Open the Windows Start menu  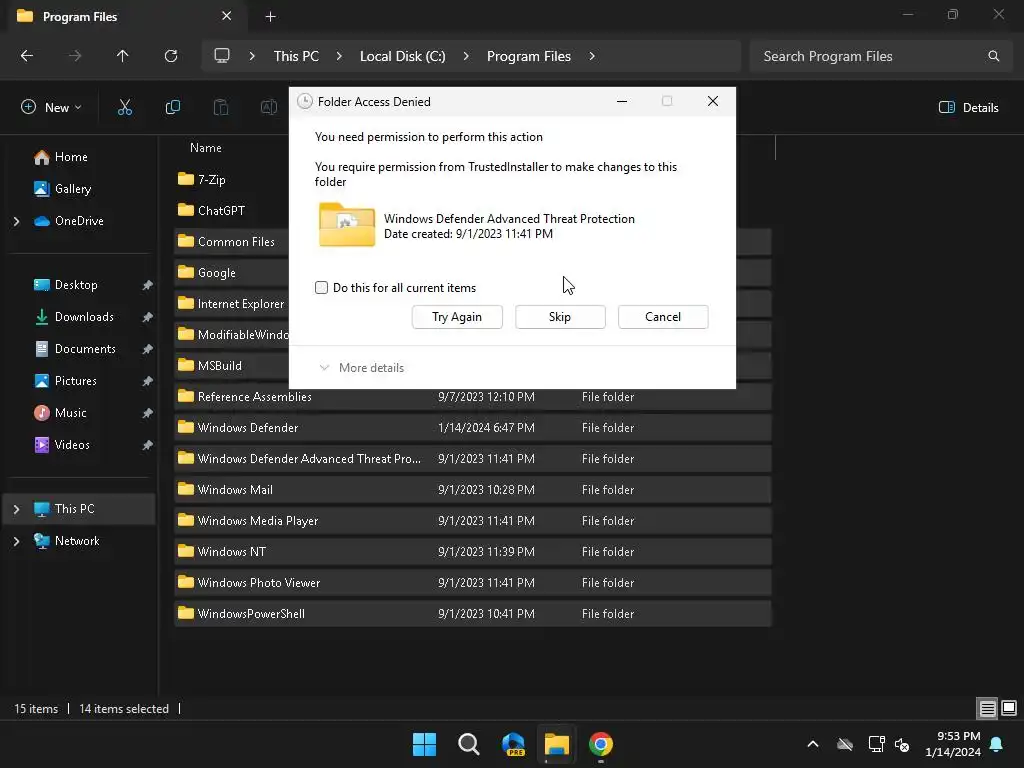tap(424, 744)
